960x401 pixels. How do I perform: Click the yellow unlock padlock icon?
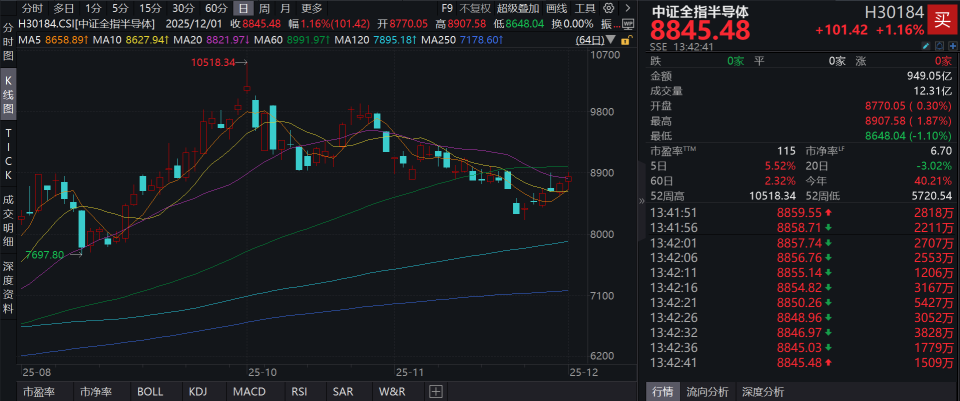pos(626,40)
